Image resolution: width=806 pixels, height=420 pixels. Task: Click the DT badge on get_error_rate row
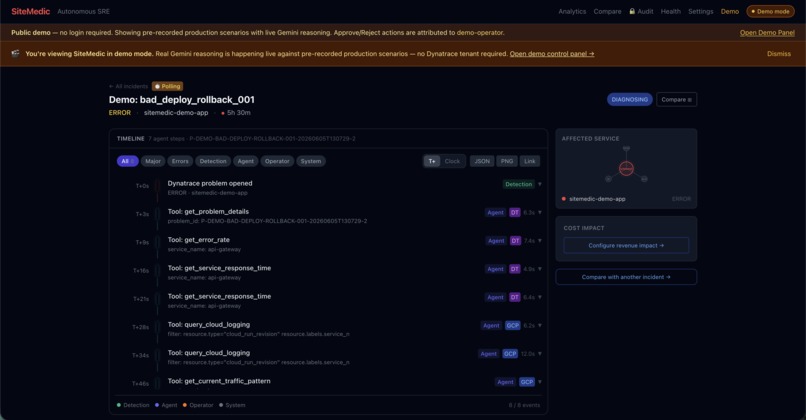point(515,241)
